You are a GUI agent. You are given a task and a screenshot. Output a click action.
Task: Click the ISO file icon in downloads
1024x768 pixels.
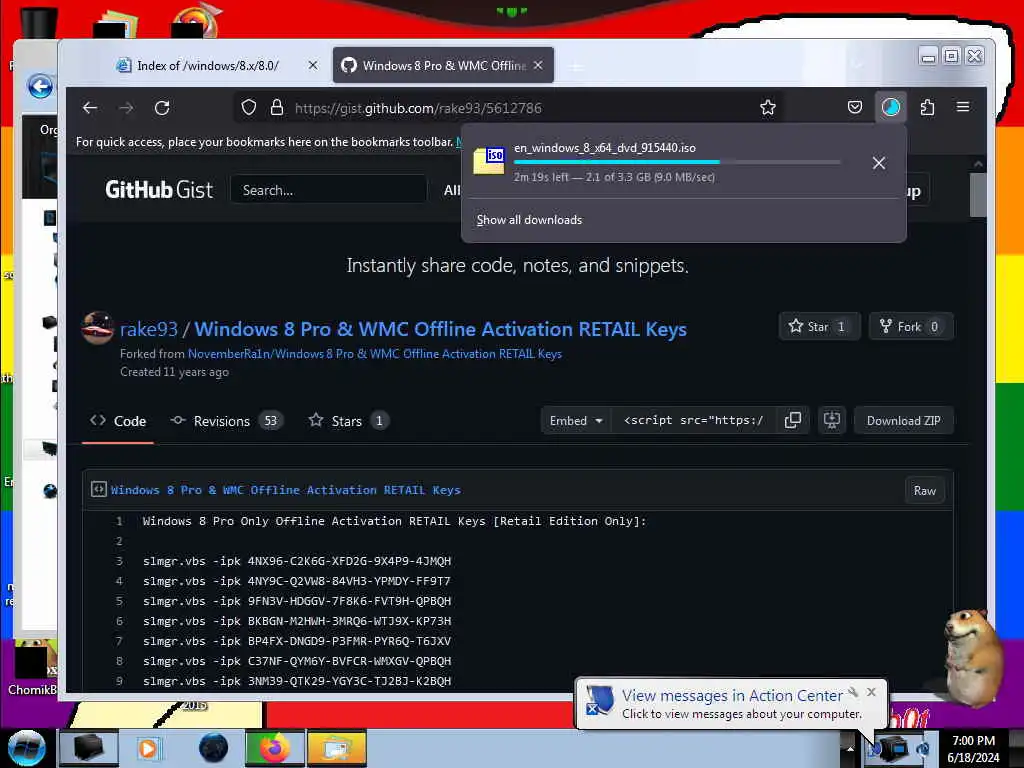(x=489, y=161)
